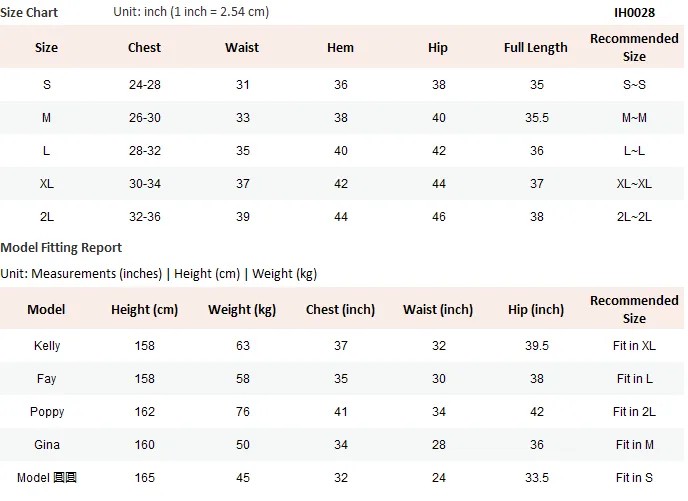Select the L~L recommended size cell
Screen dimensions: 688x501
point(634,150)
